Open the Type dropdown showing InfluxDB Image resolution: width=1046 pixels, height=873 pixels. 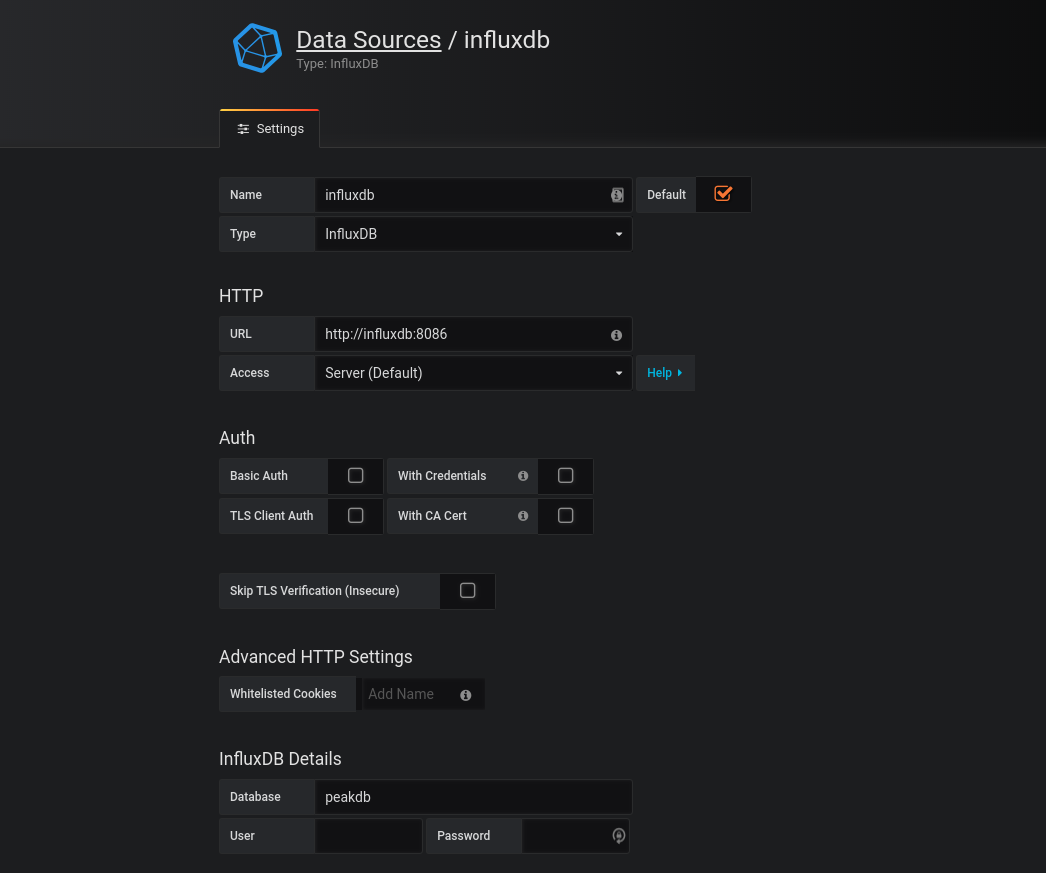point(473,234)
